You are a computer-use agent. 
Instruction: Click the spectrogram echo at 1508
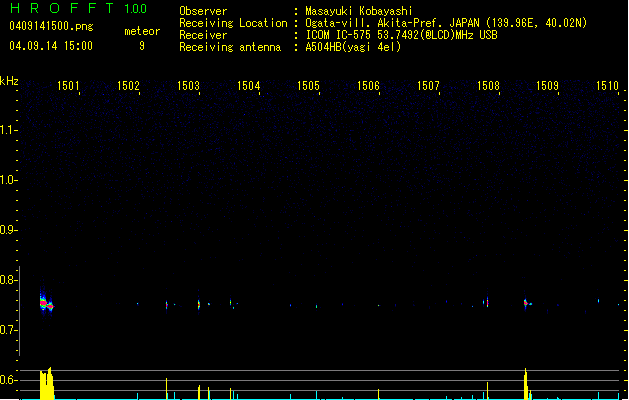coord(487,302)
